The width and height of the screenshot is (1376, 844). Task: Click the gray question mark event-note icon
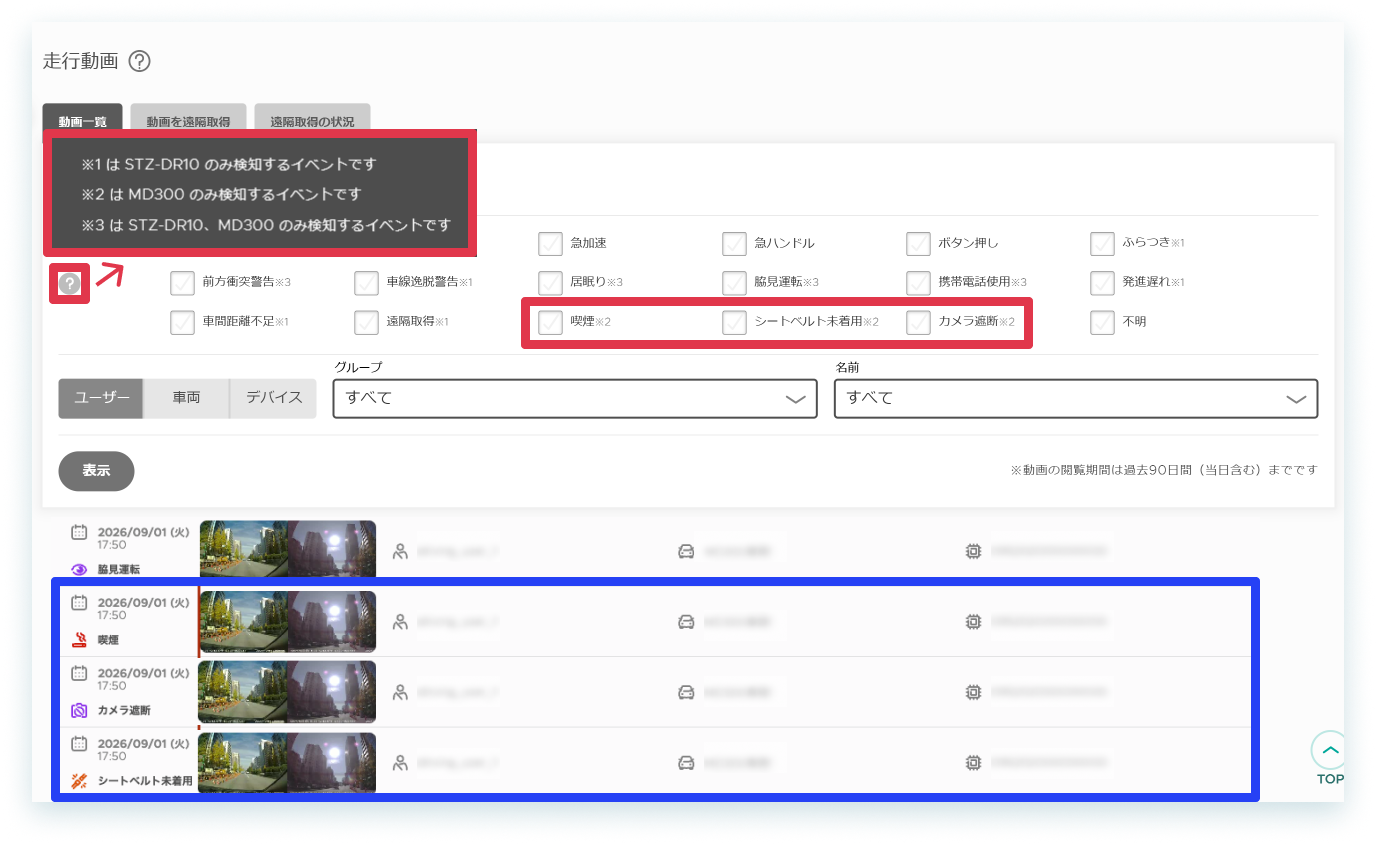click(69, 284)
